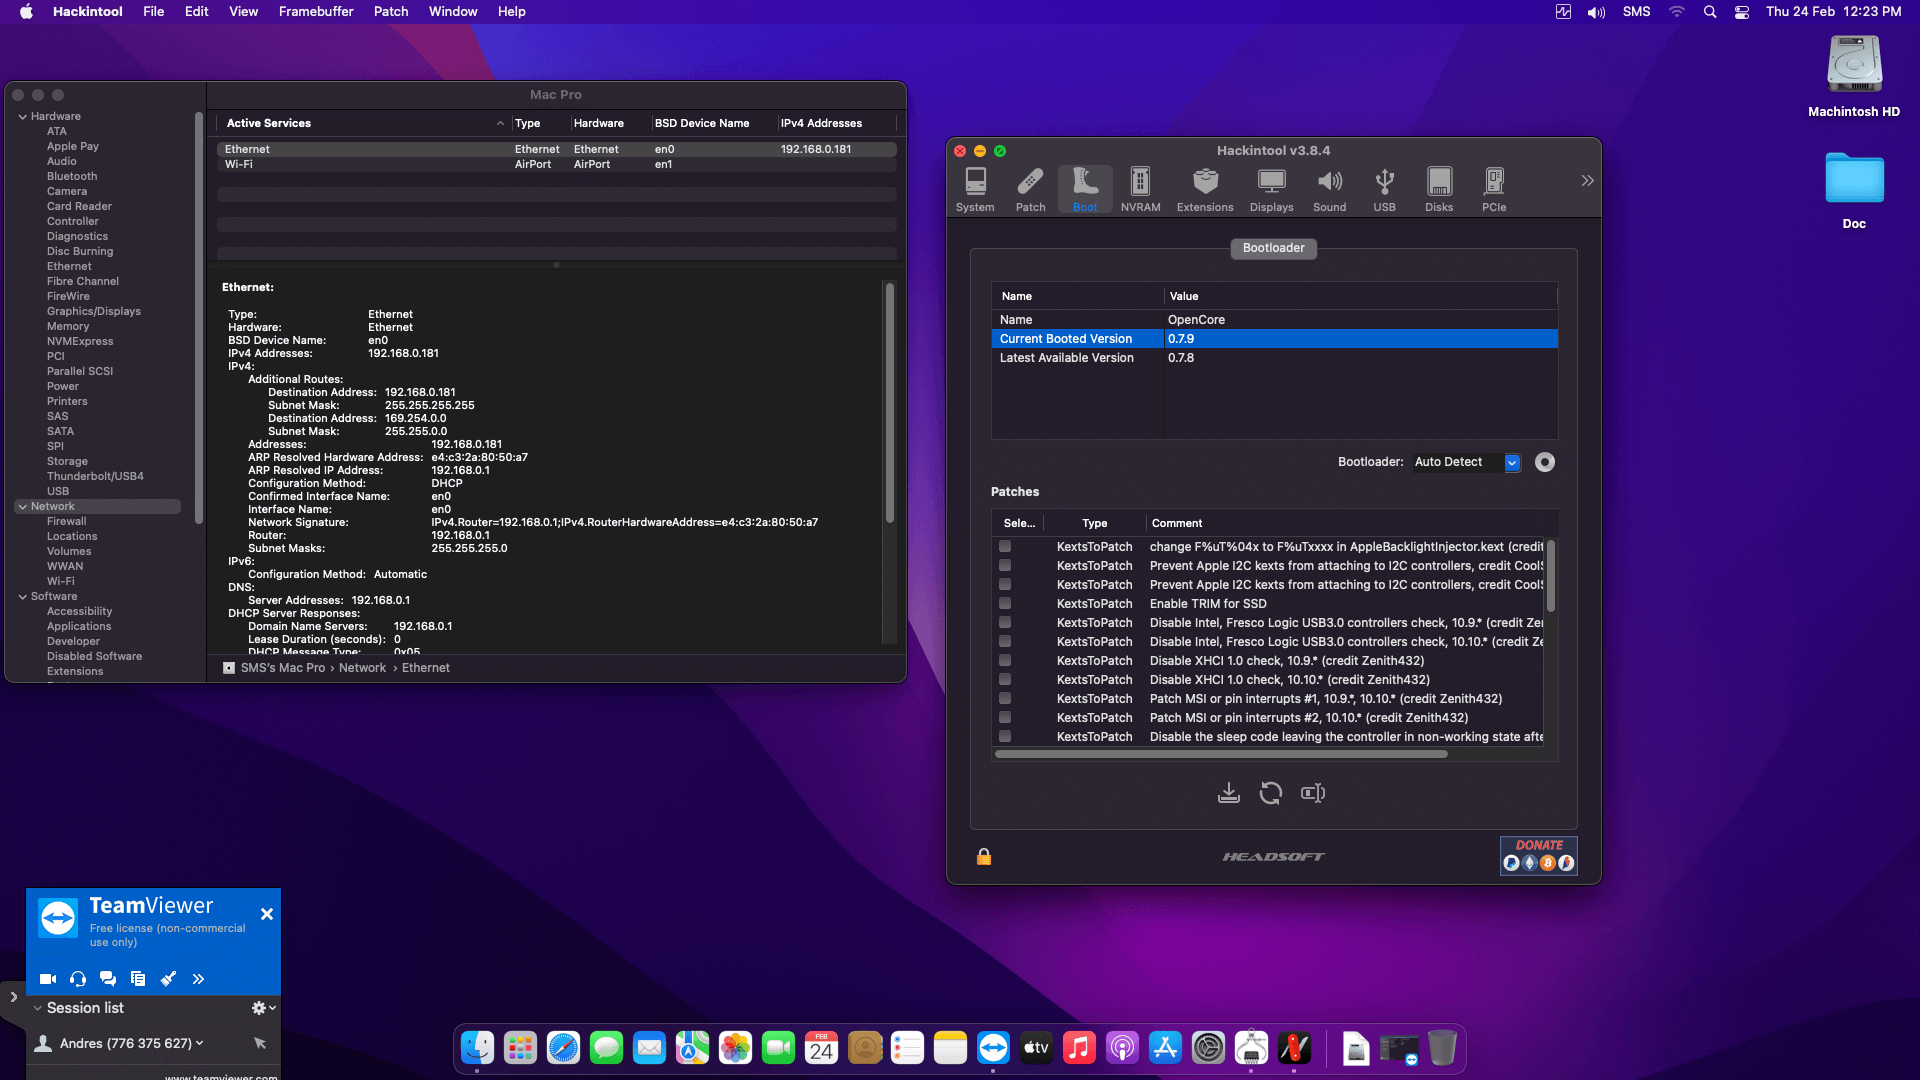Open the TeamViewer chat icon
This screenshot has height=1080, width=1920.
coord(108,979)
